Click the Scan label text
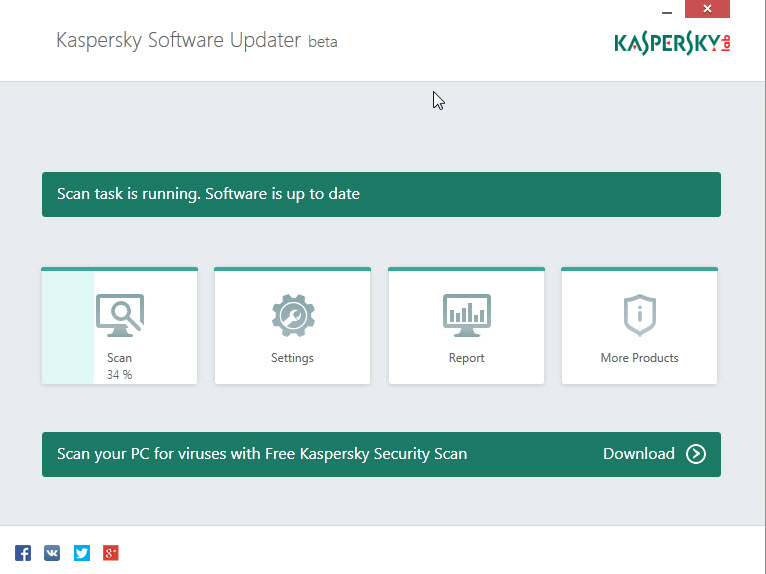 pos(120,358)
